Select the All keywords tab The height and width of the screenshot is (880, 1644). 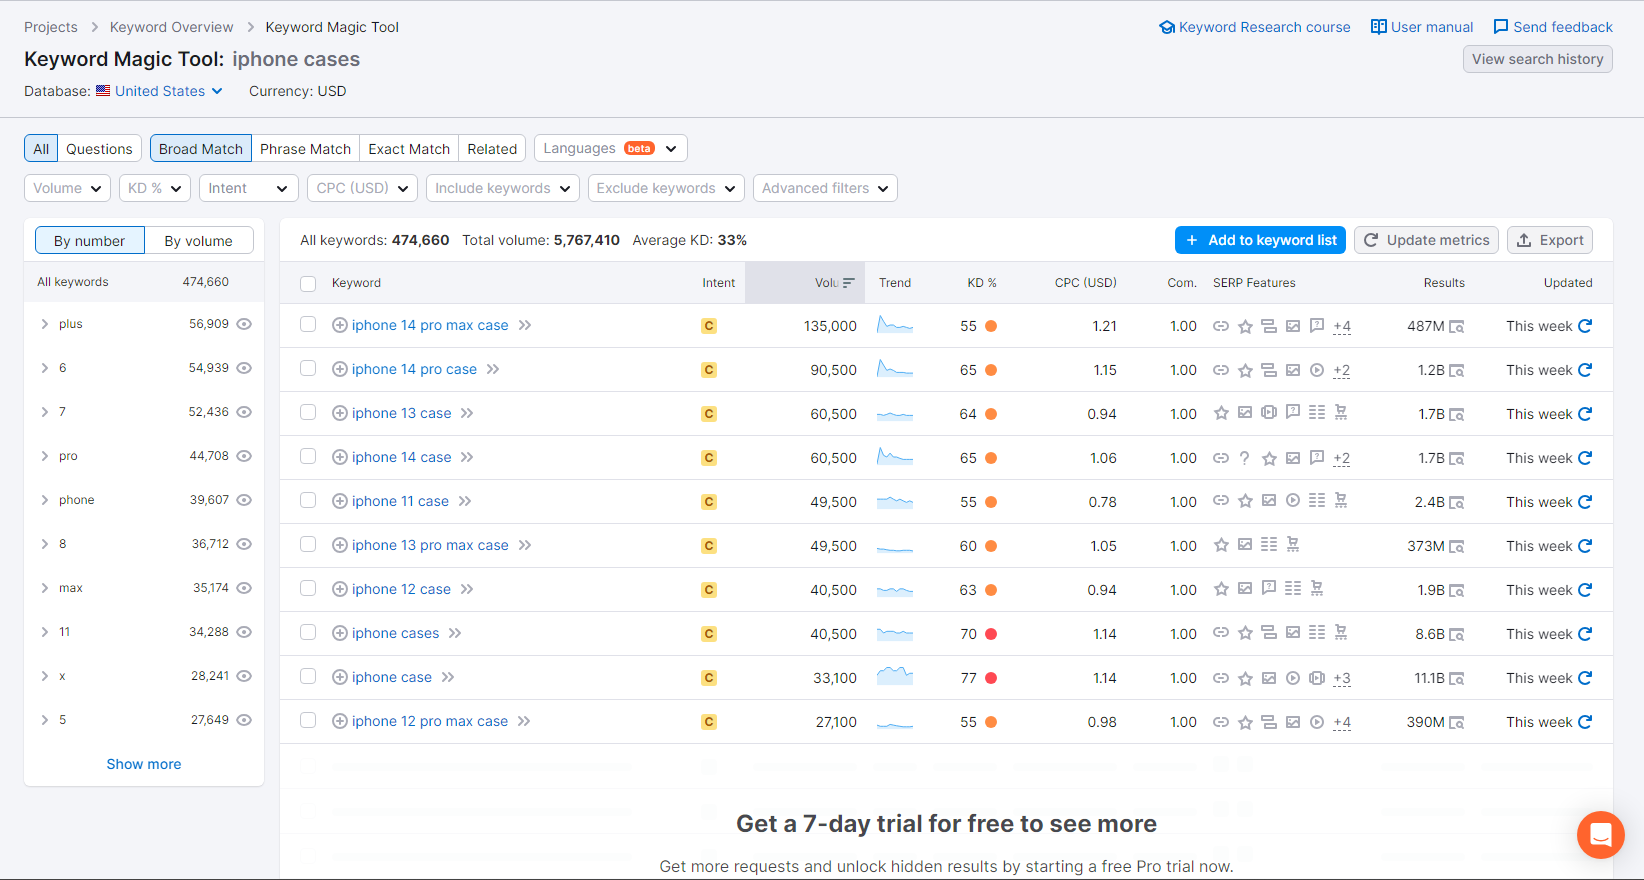point(41,149)
